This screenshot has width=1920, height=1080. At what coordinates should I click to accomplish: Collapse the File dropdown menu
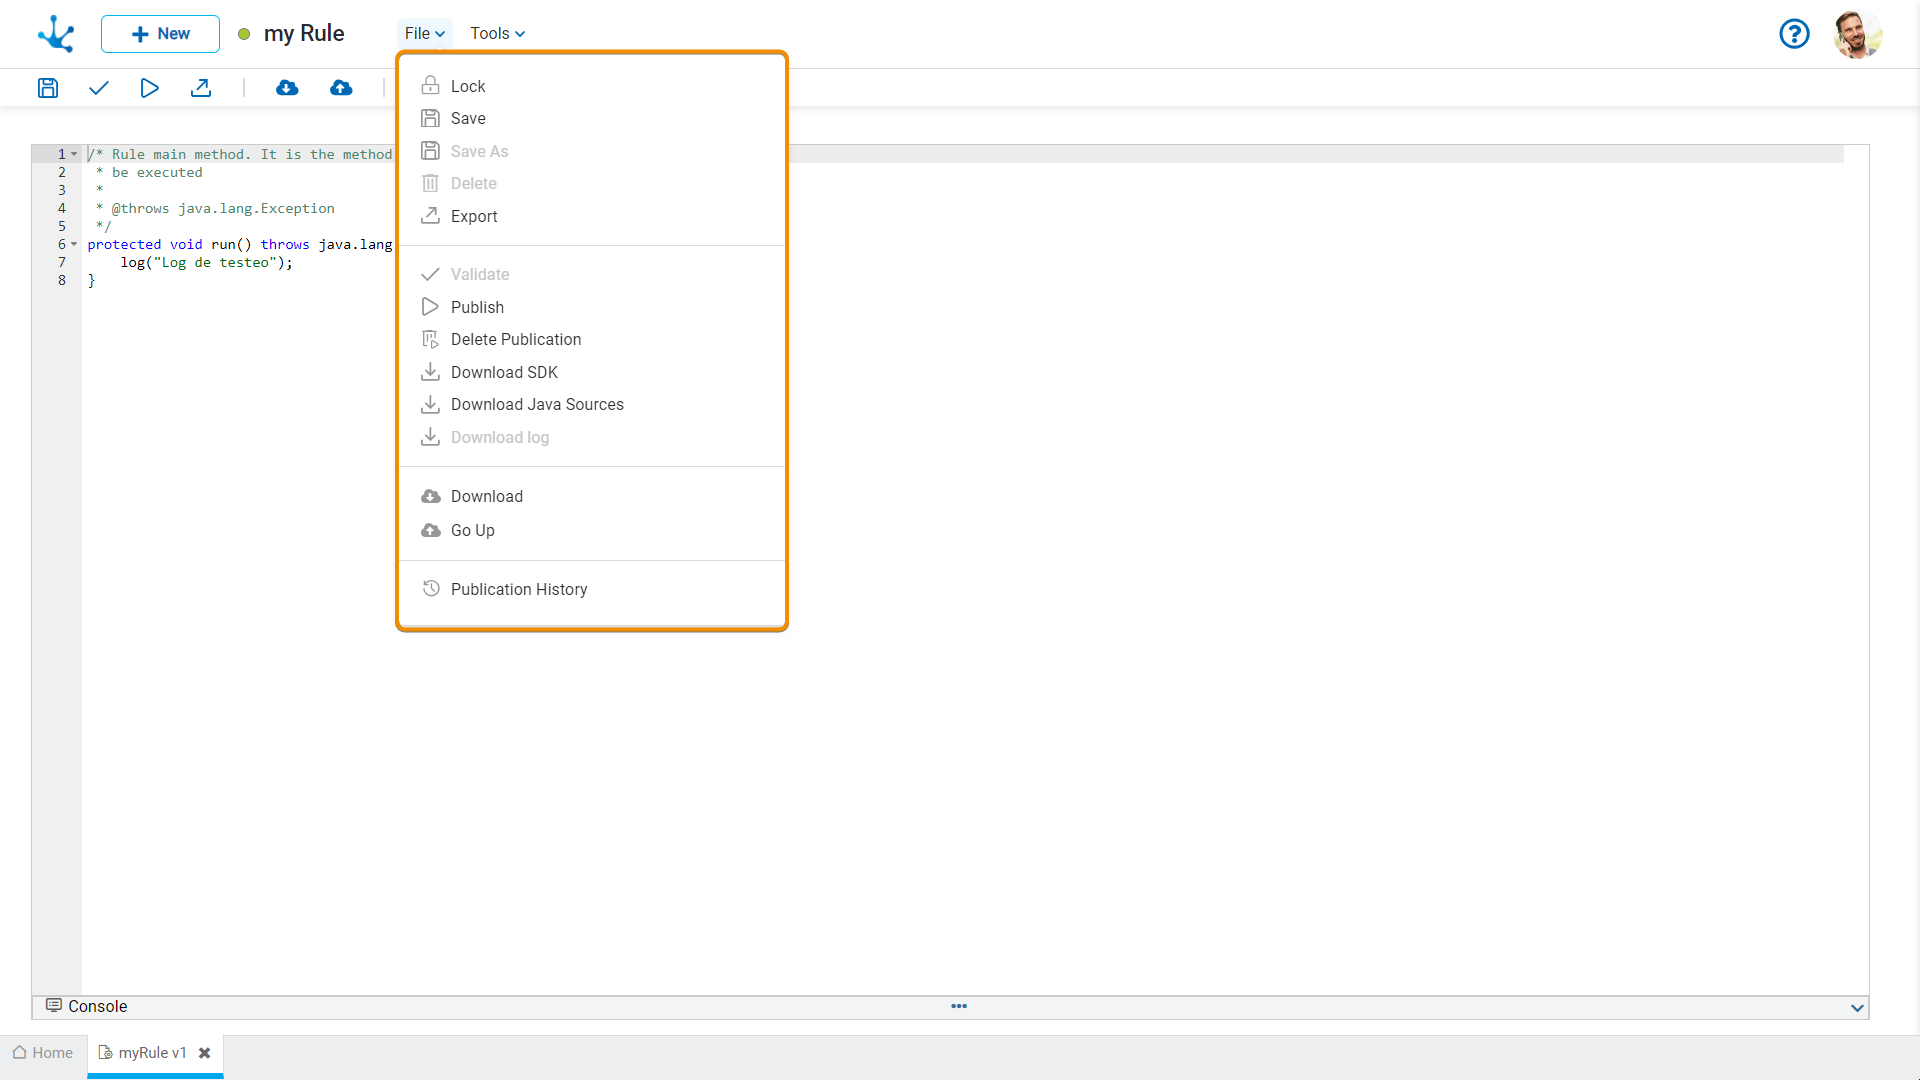tap(424, 34)
